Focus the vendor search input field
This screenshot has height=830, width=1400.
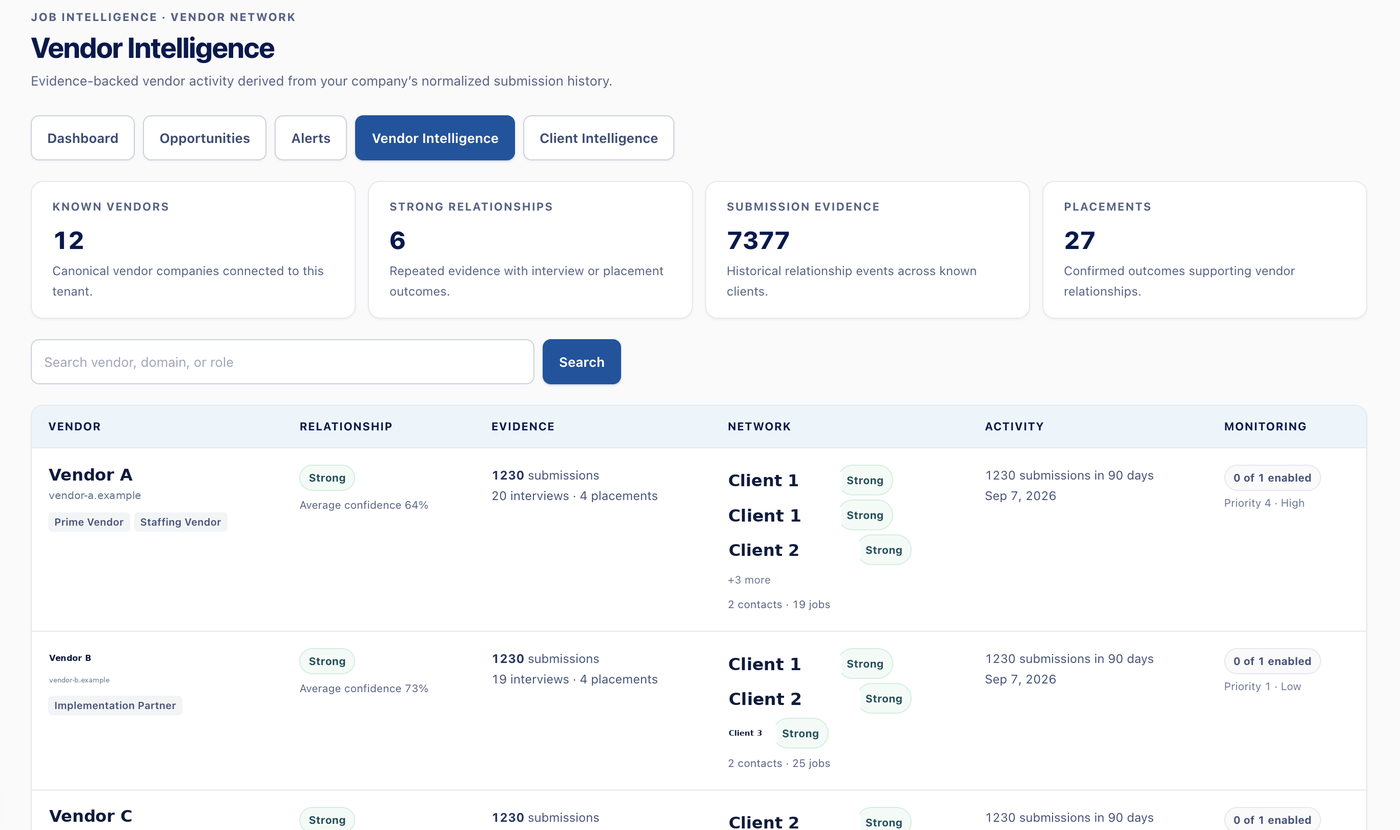tap(283, 362)
